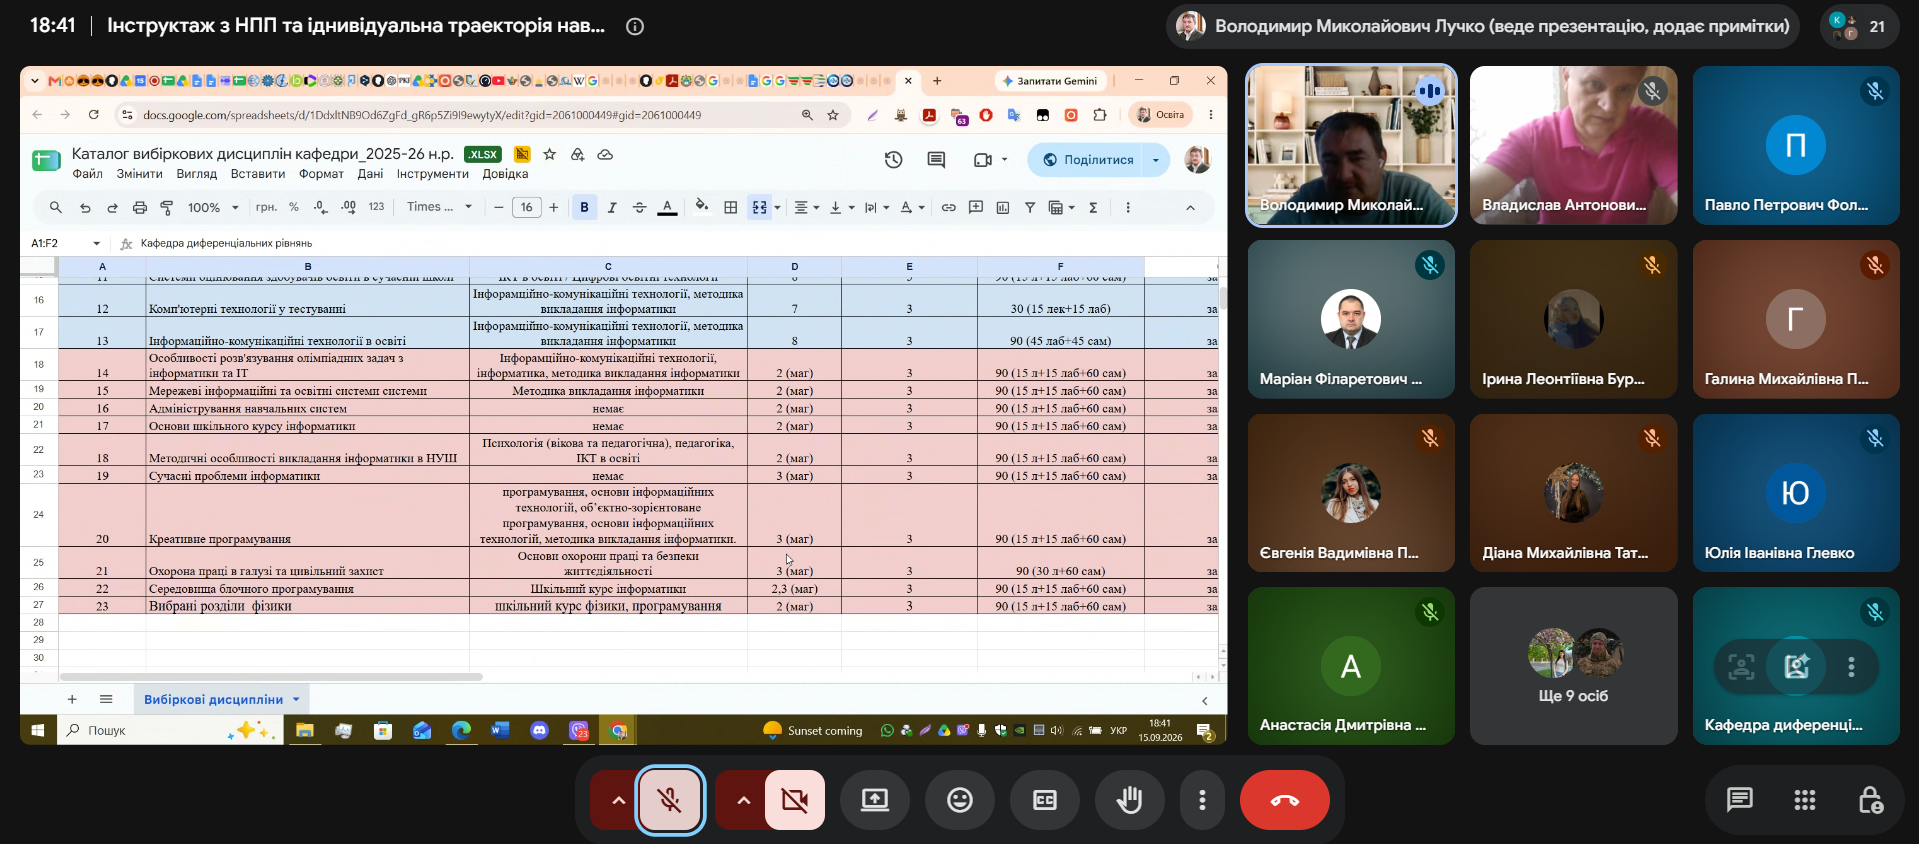
Task: Open the 100% zoom dropdown in Sheets
Action: click(214, 208)
